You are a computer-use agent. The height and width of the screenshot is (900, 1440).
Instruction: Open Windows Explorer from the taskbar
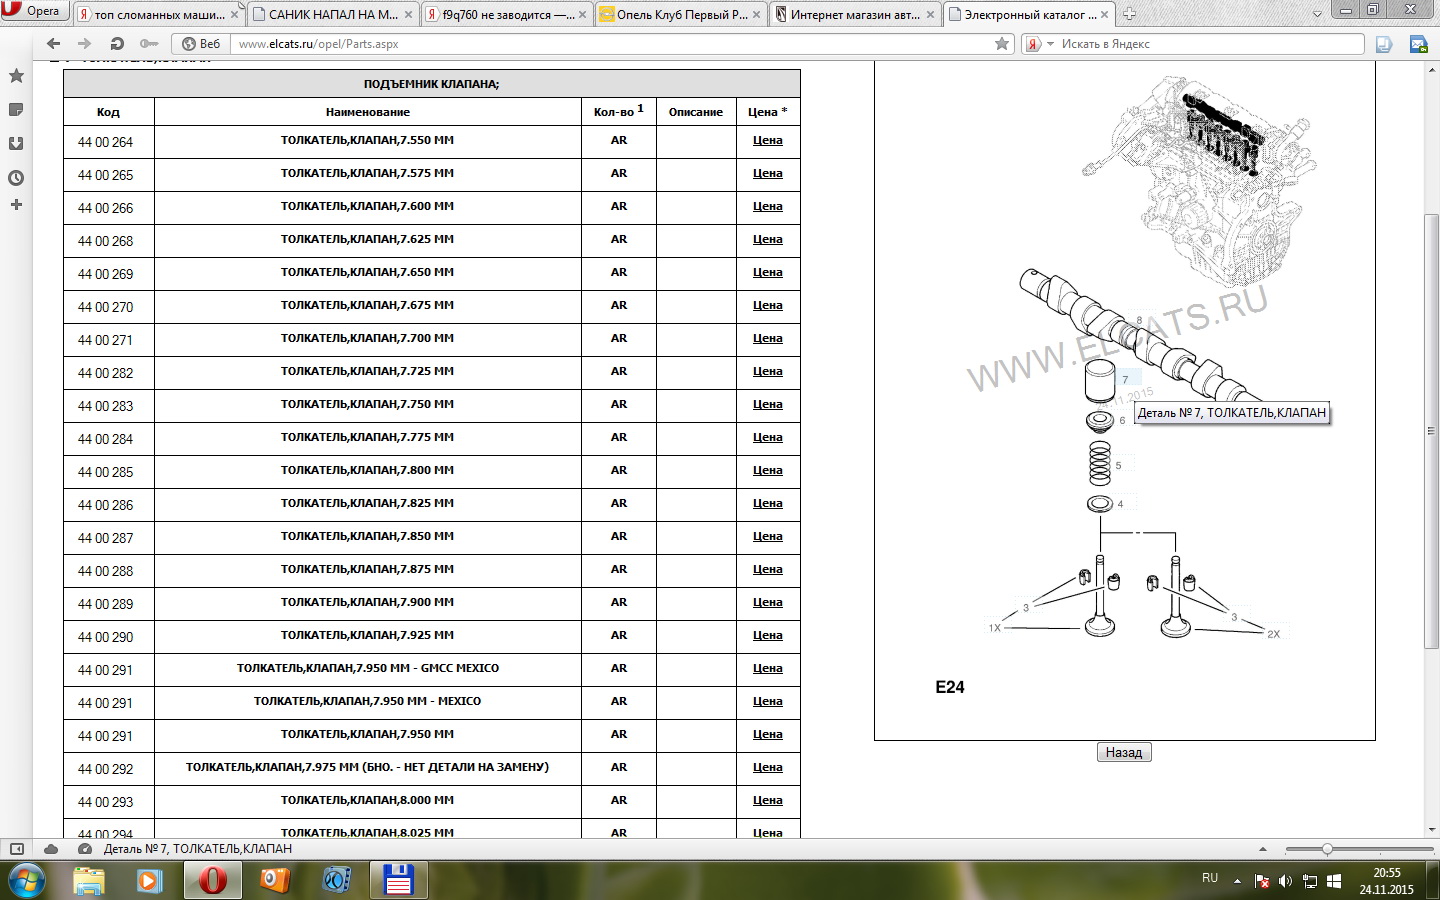point(88,880)
